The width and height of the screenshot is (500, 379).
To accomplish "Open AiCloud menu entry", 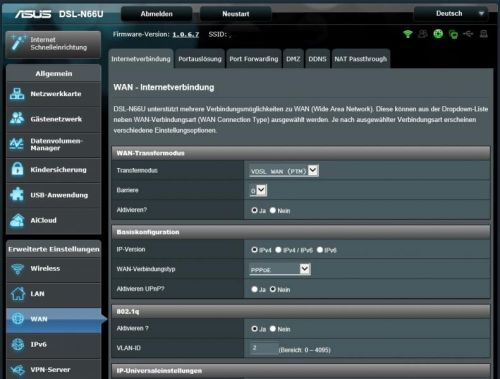I will pyautogui.click(x=54, y=220).
